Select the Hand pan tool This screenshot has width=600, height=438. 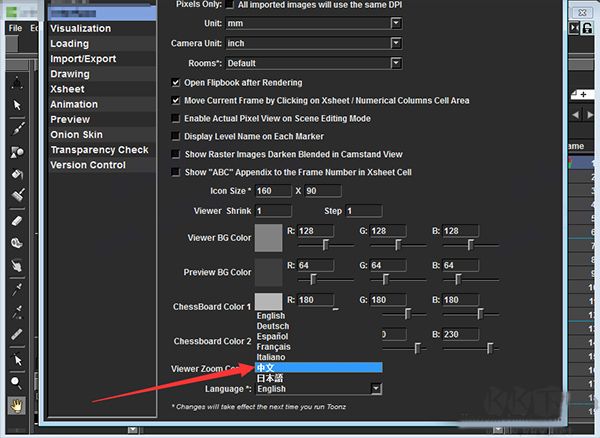[x=16, y=405]
